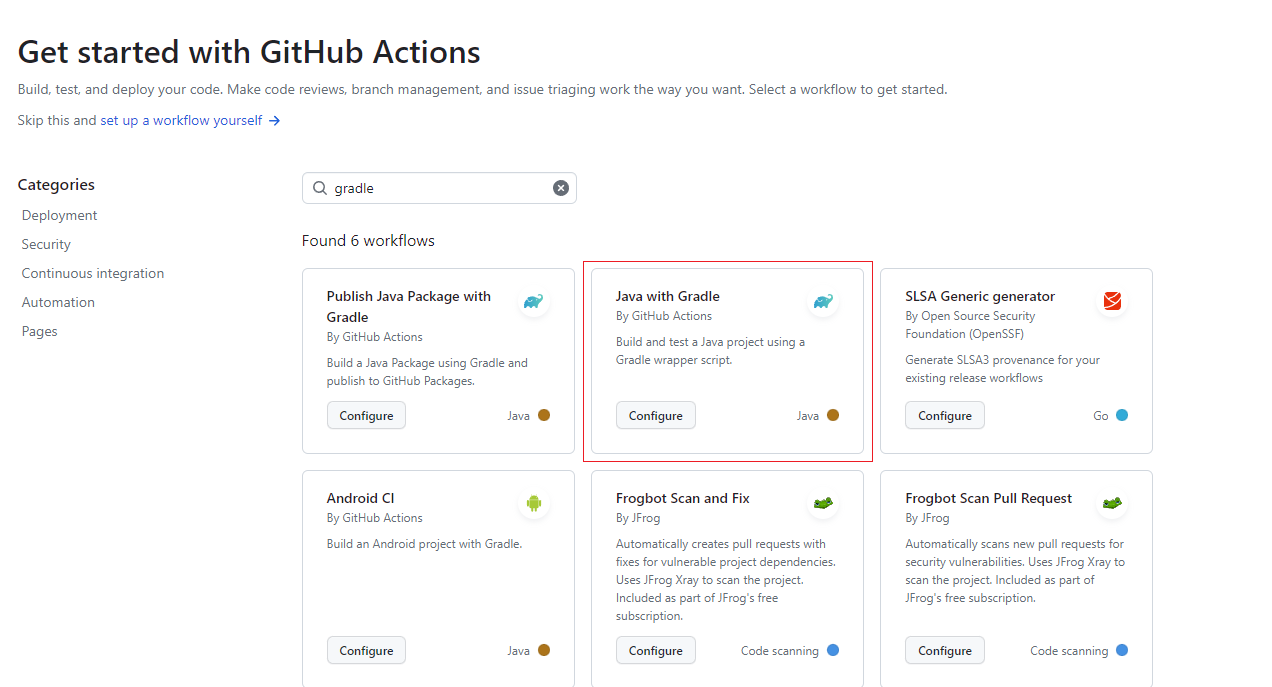Image resolution: width=1272 pixels, height=687 pixels.
Task: Click the frog icon on Frogbot Scan Pull Request
Action: (x=1112, y=503)
